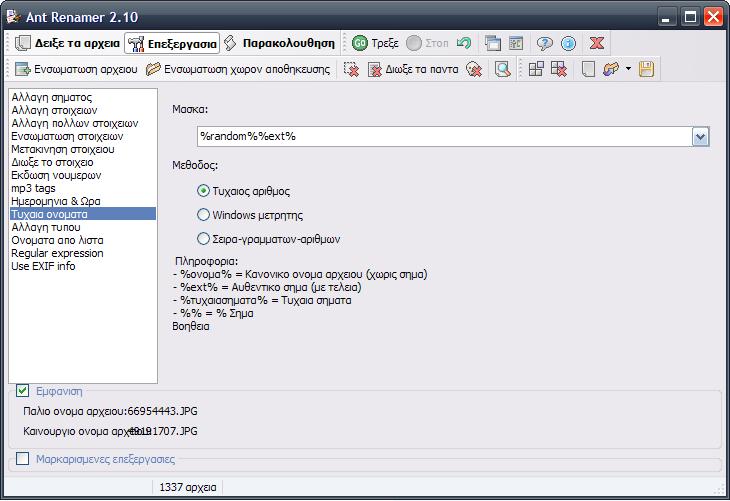730x501 pixels.
Task: Open the mask combo box dropdown arrow
Action: pos(700,137)
